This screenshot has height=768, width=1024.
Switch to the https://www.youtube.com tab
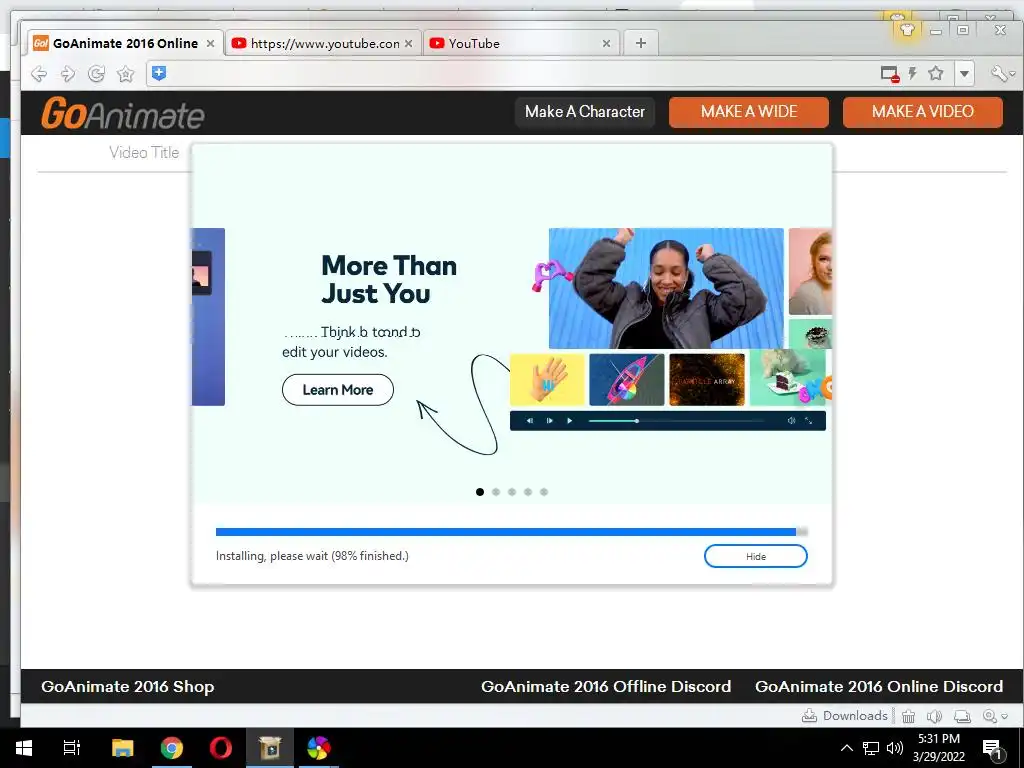point(323,43)
